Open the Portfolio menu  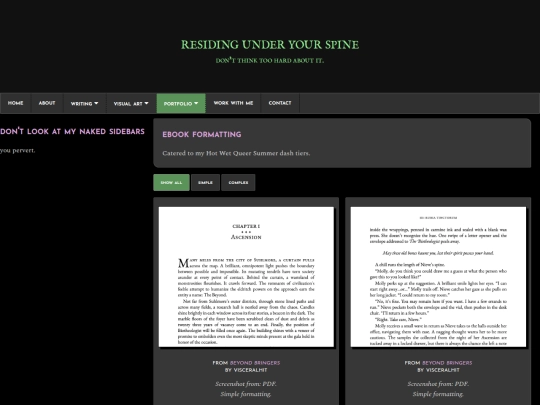coord(181,103)
